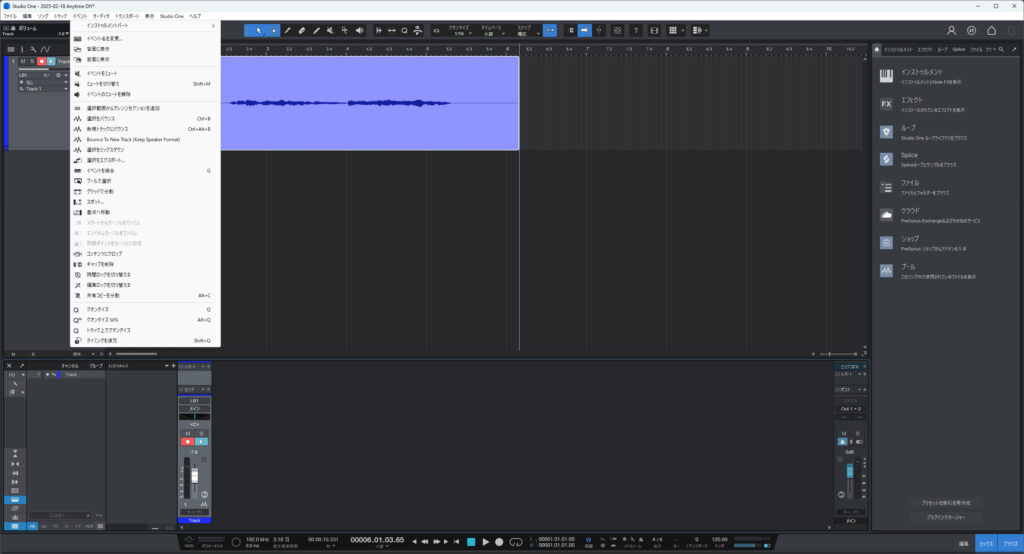Open the トランスポート menu in menu bar
This screenshot has height=554, width=1024.
[x=127, y=16]
